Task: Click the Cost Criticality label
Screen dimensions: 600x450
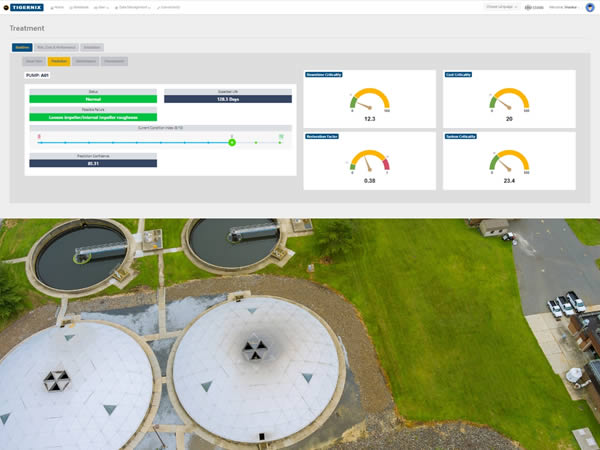Action: coord(458,75)
